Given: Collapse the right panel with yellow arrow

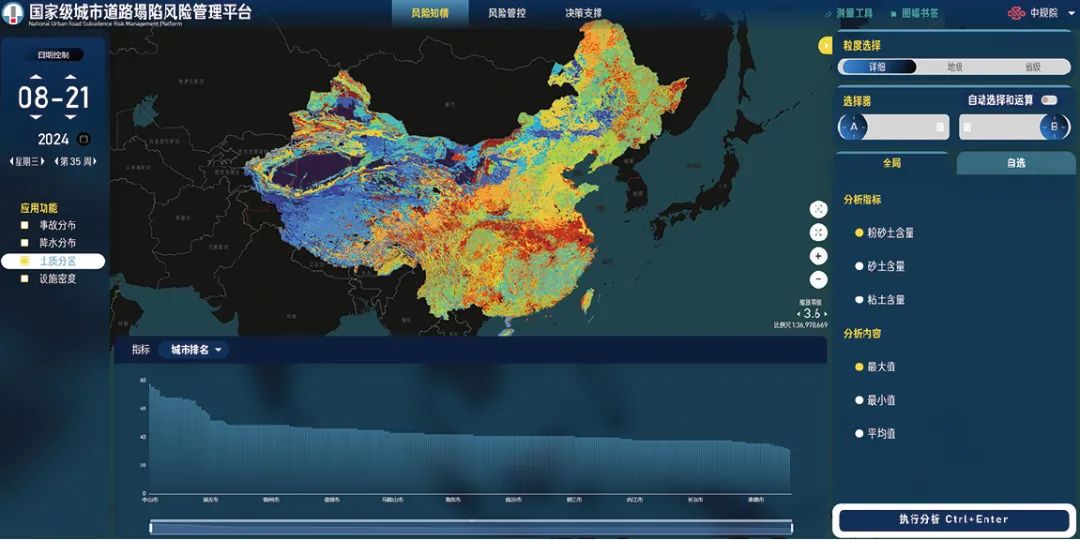Looking at the screenshot, I should point(824,45).
